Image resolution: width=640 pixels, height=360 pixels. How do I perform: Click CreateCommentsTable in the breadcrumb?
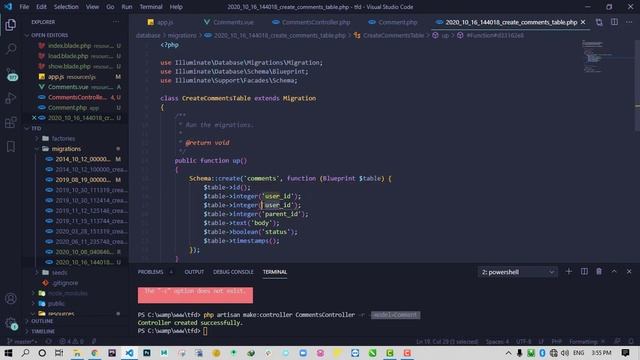pos(393,36)
